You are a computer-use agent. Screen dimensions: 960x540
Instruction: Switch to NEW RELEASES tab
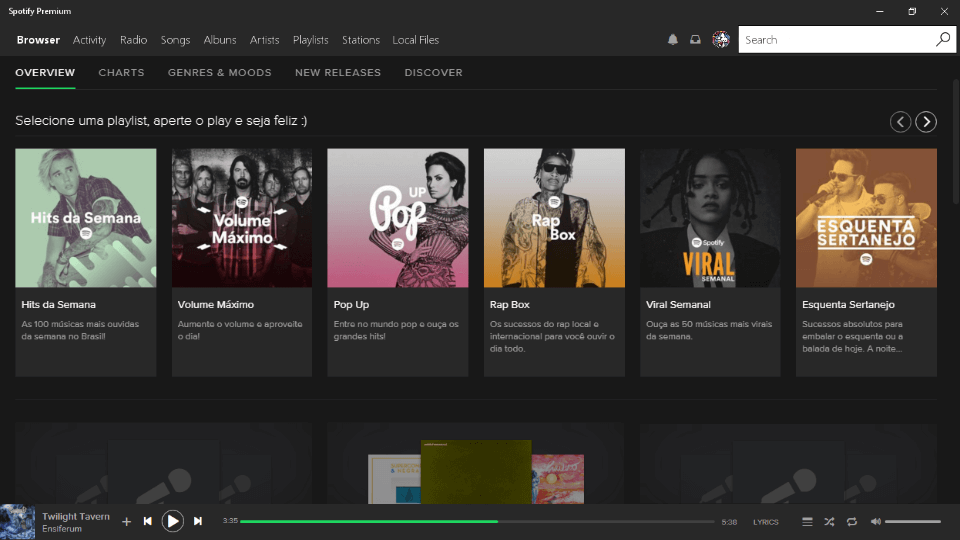click(x=338, y=73)
